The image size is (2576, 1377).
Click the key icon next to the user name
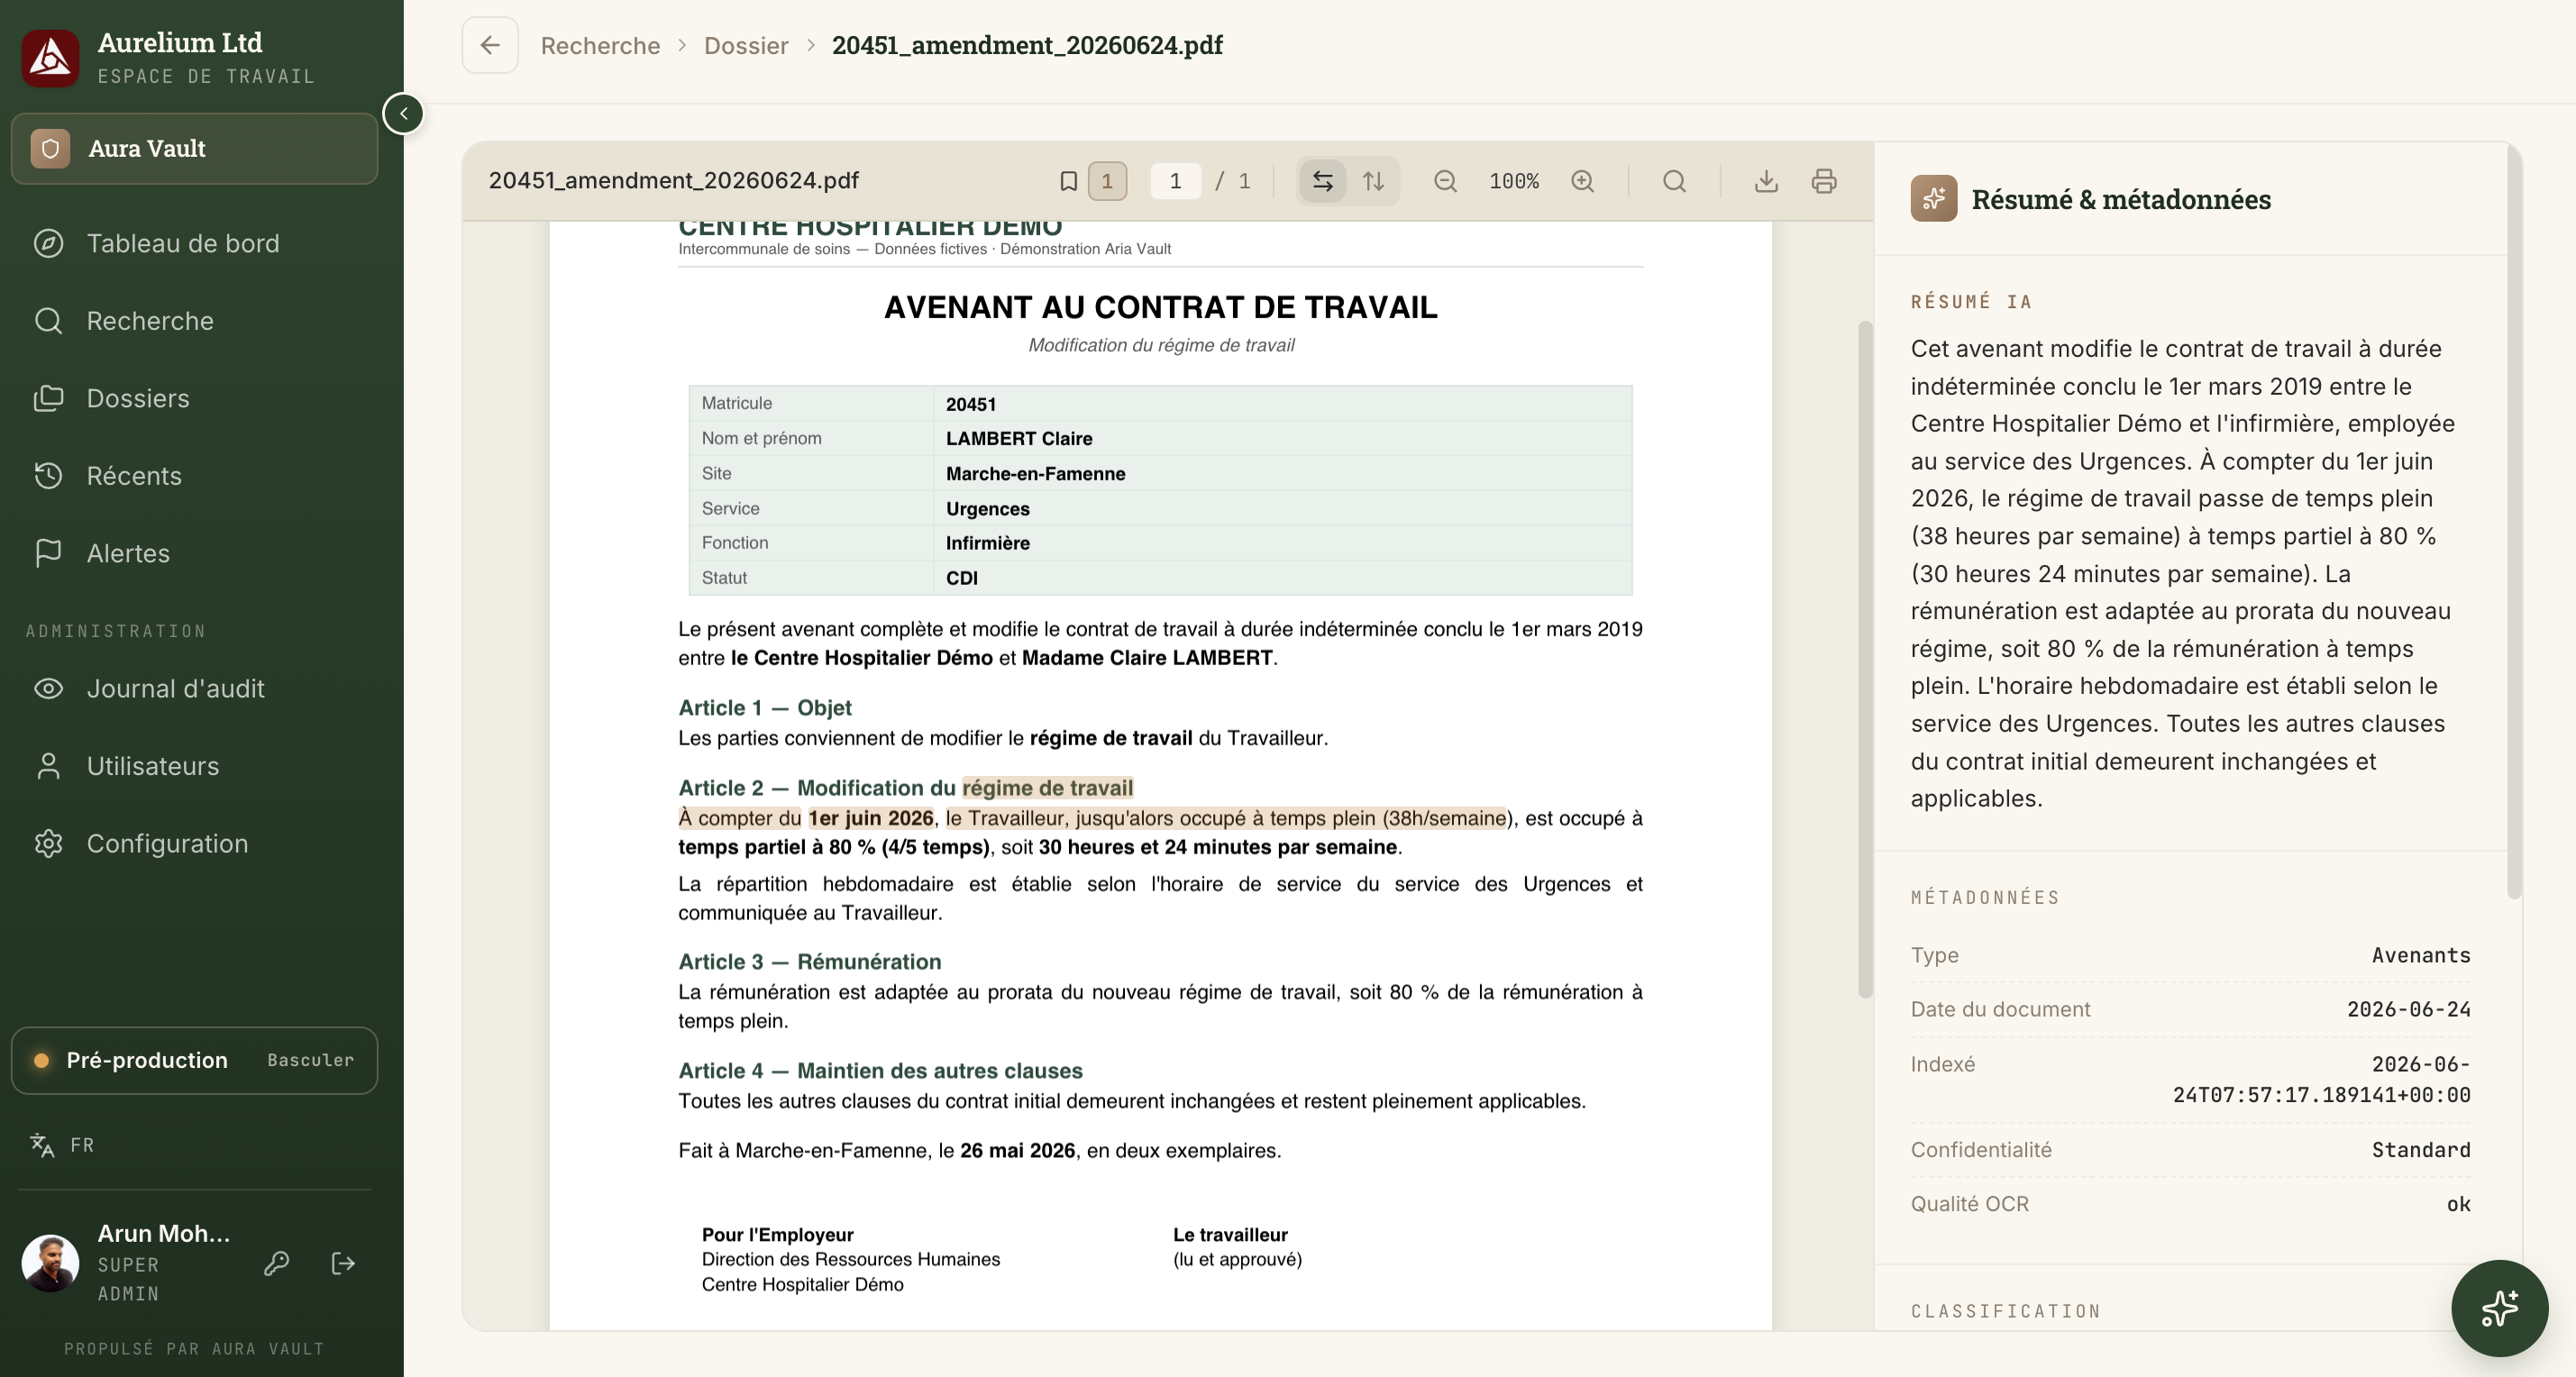pos(277,1263)
